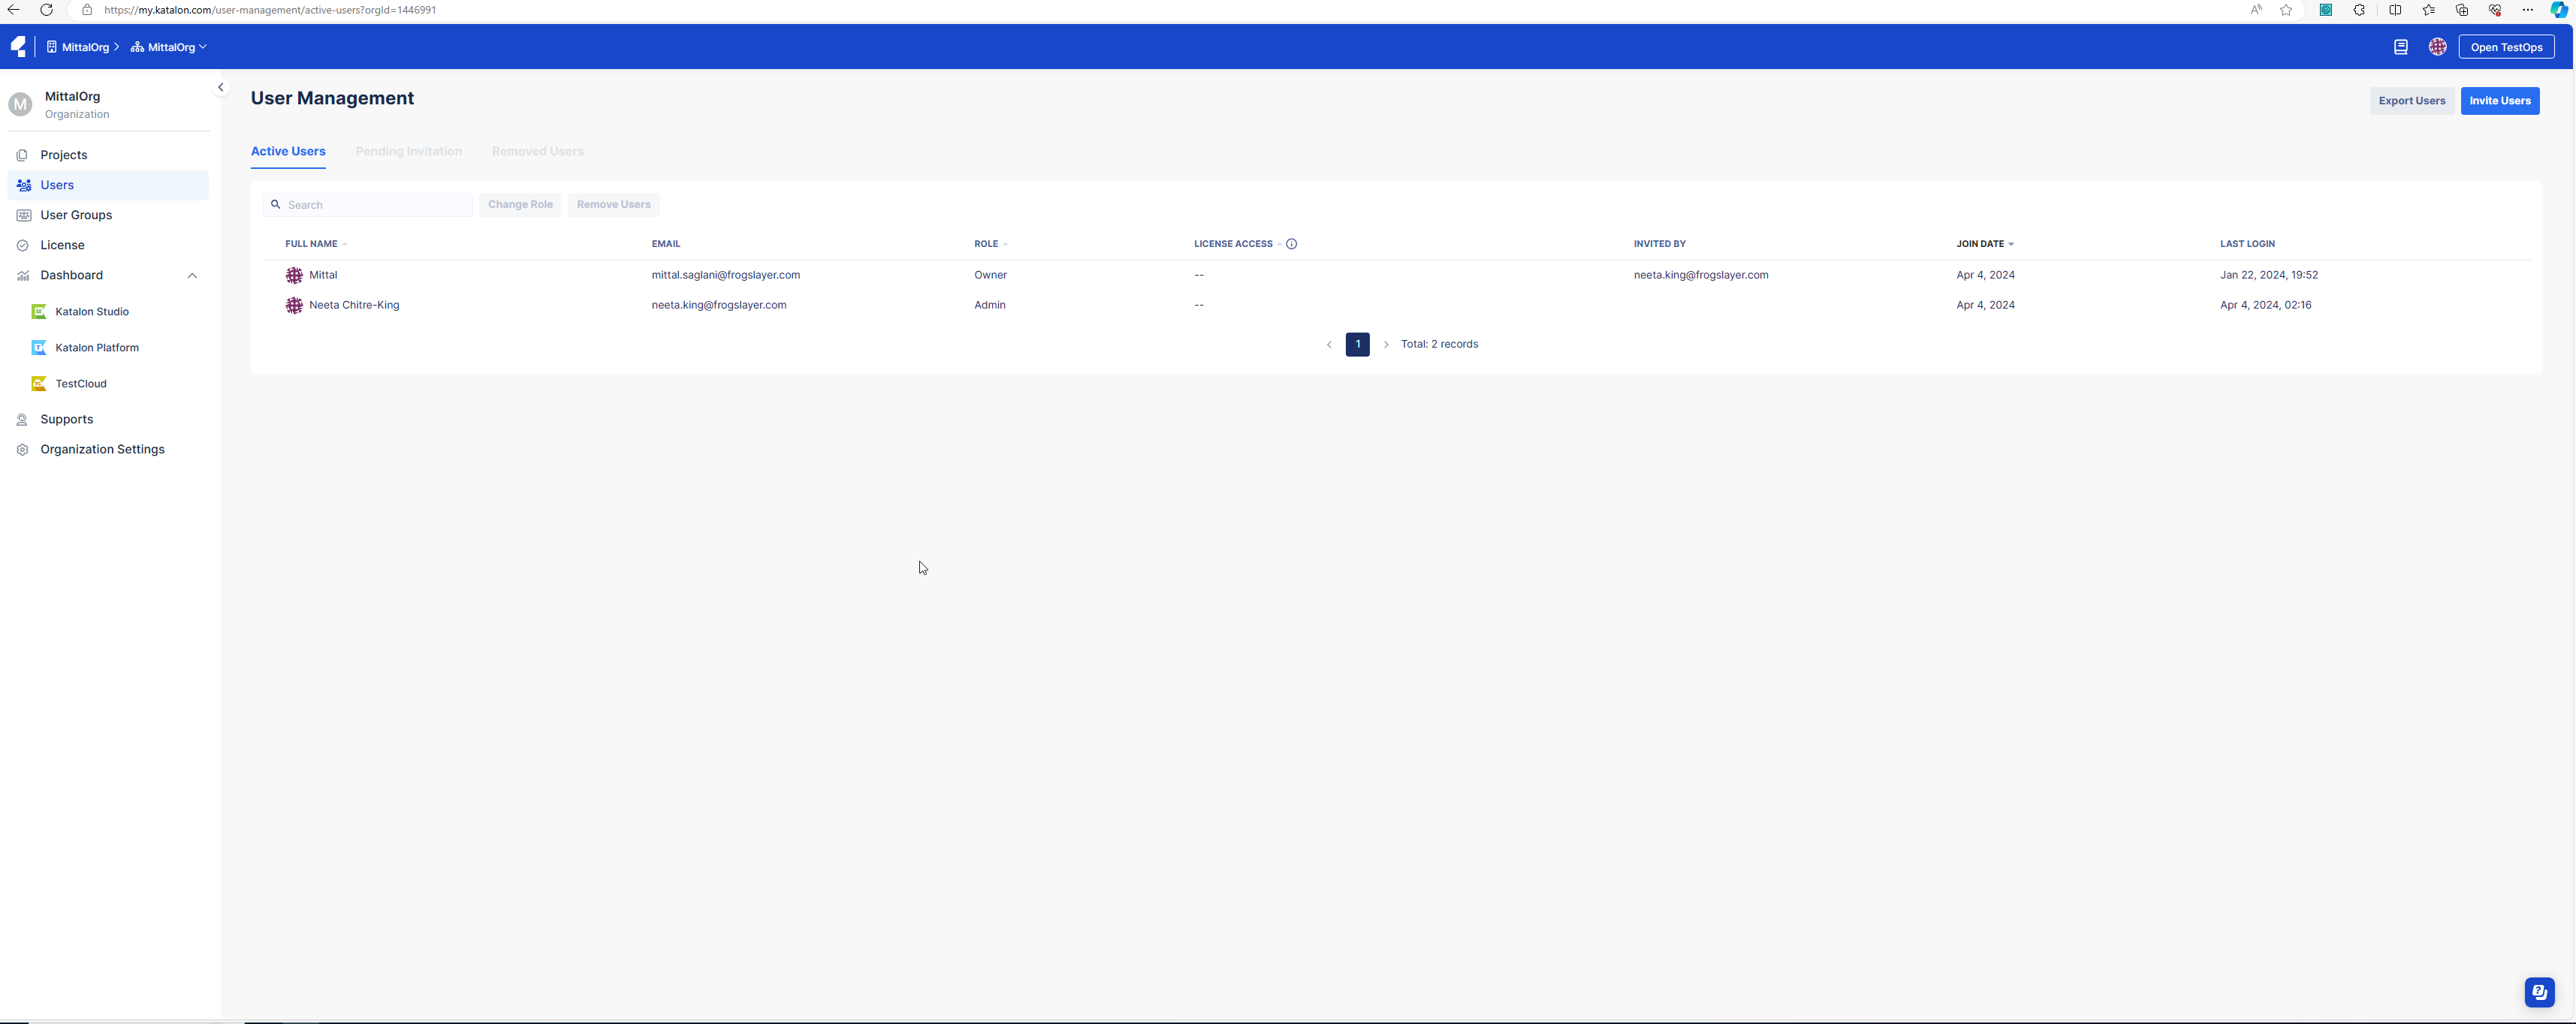This screenshot has height=1024, width=2576.
Task: Click the Katalon logo icon
Action: pyautogui.click(x=18, y=47)
